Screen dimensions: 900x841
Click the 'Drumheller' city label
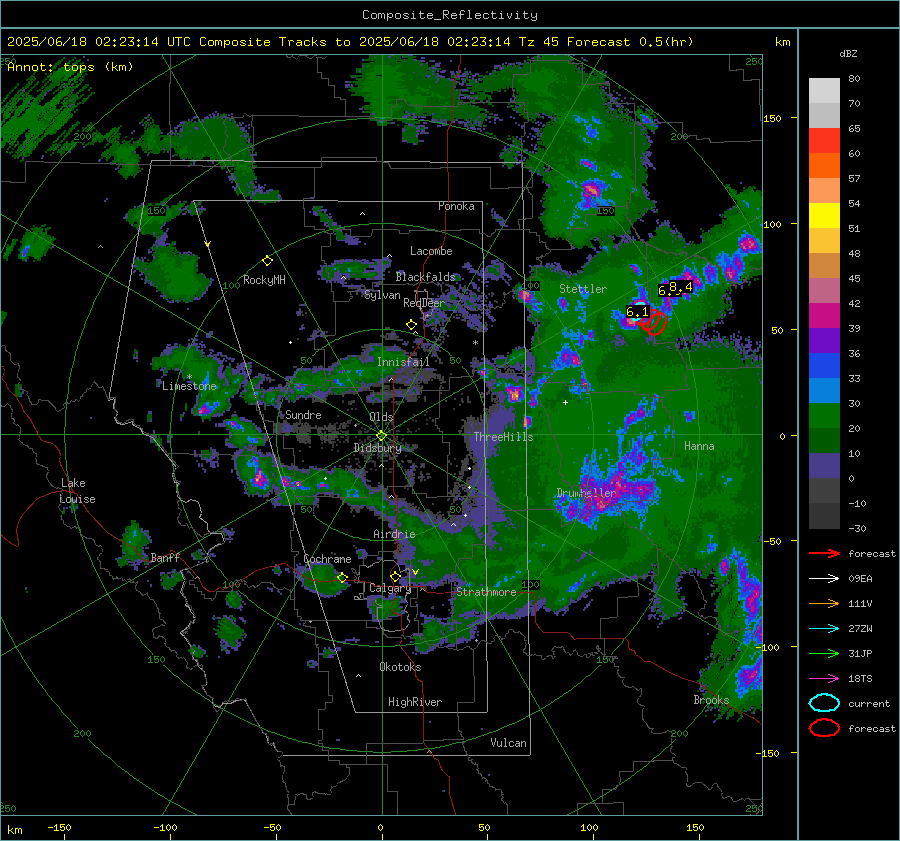[x=586, y=493]
